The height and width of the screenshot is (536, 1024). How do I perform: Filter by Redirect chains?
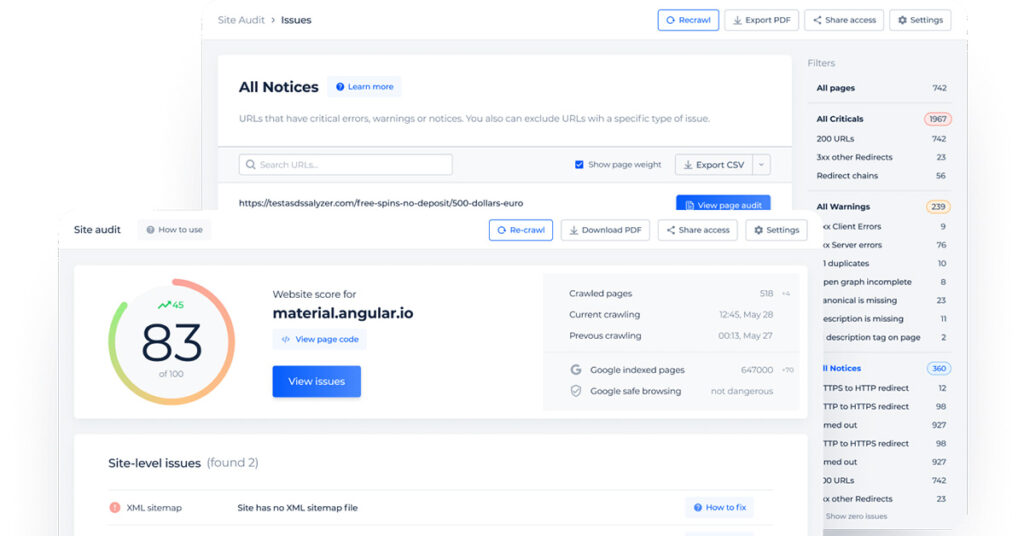pyautogui.click(x=881, y=176)
